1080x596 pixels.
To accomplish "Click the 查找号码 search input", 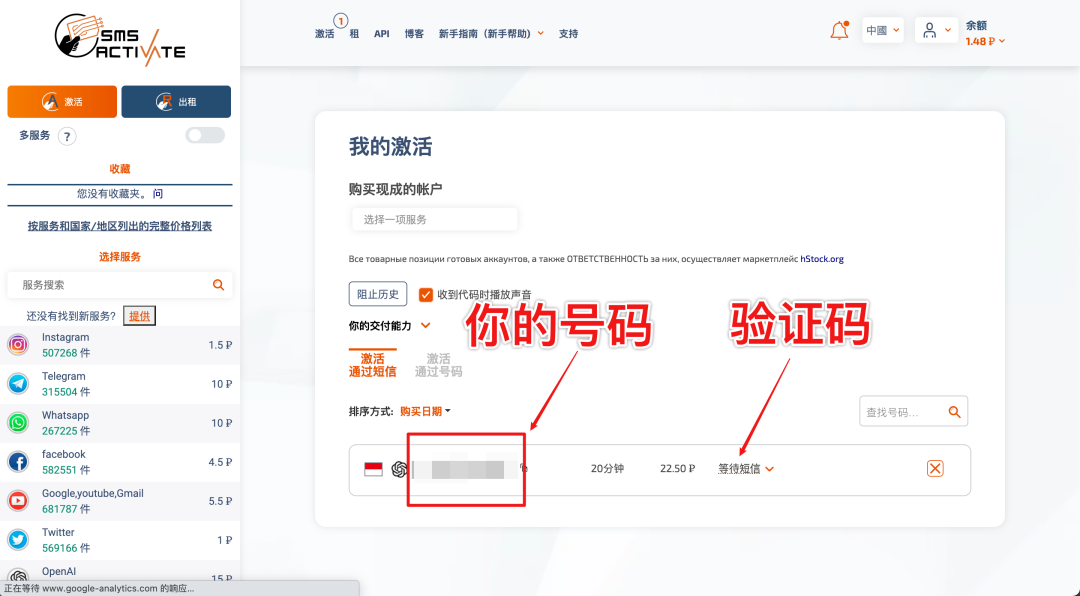I will (x=905, y=411).
